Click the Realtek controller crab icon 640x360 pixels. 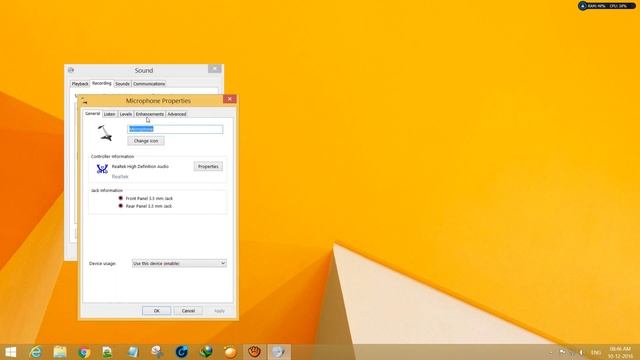[102, 168]
